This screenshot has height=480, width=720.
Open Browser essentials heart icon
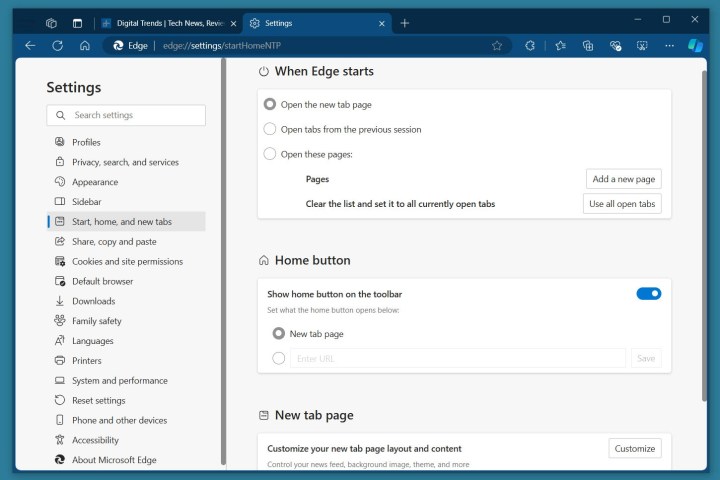615,45
